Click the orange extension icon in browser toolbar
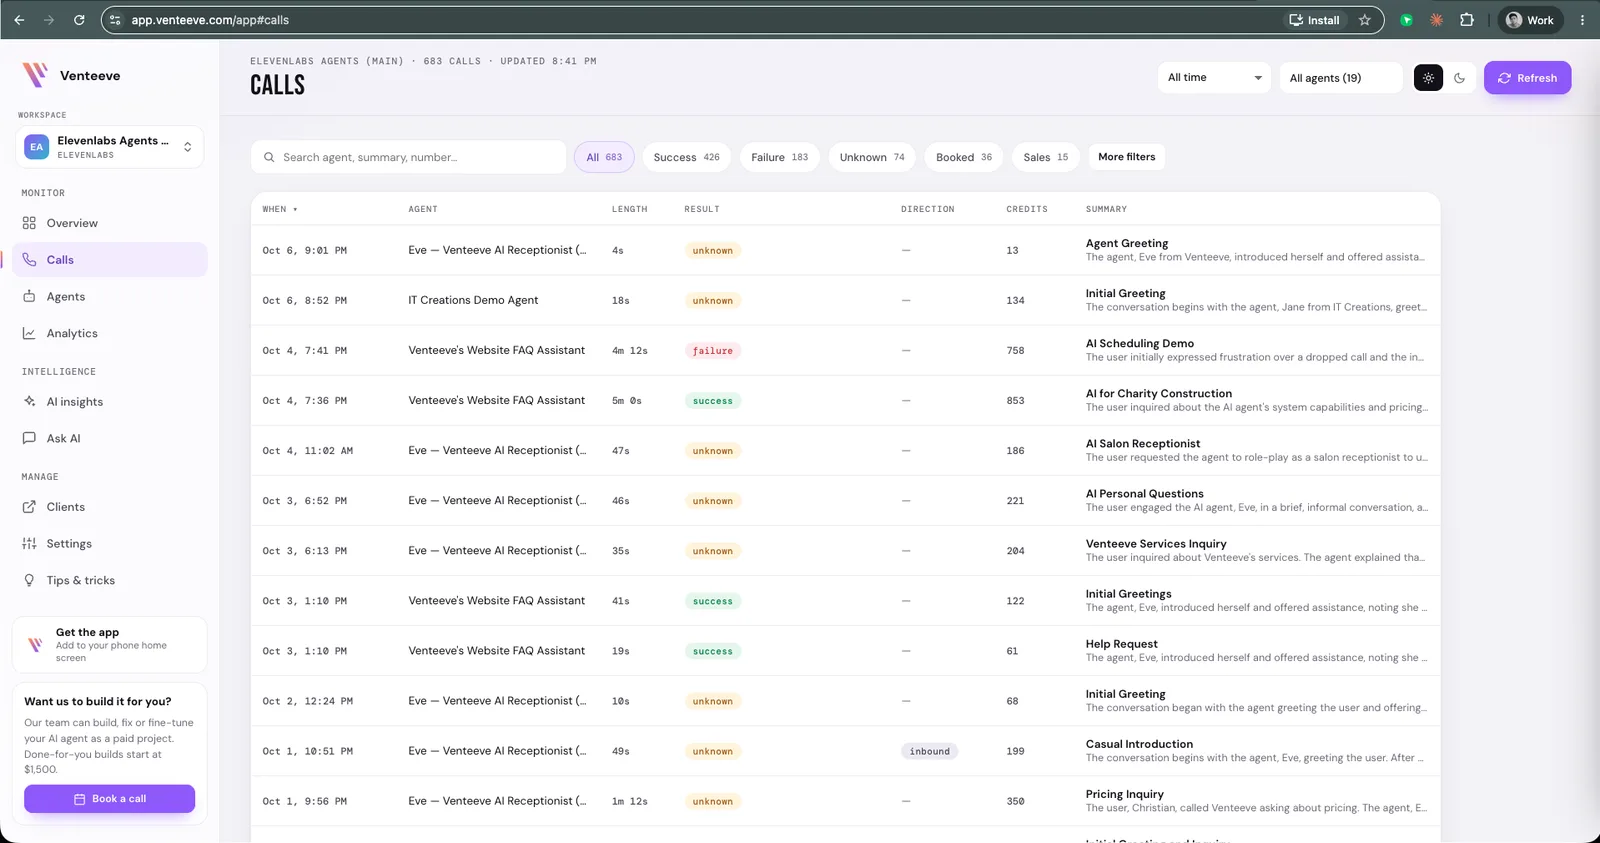Image resolution: width=1600 pixels, height=843 pixels. (1436, 20)
